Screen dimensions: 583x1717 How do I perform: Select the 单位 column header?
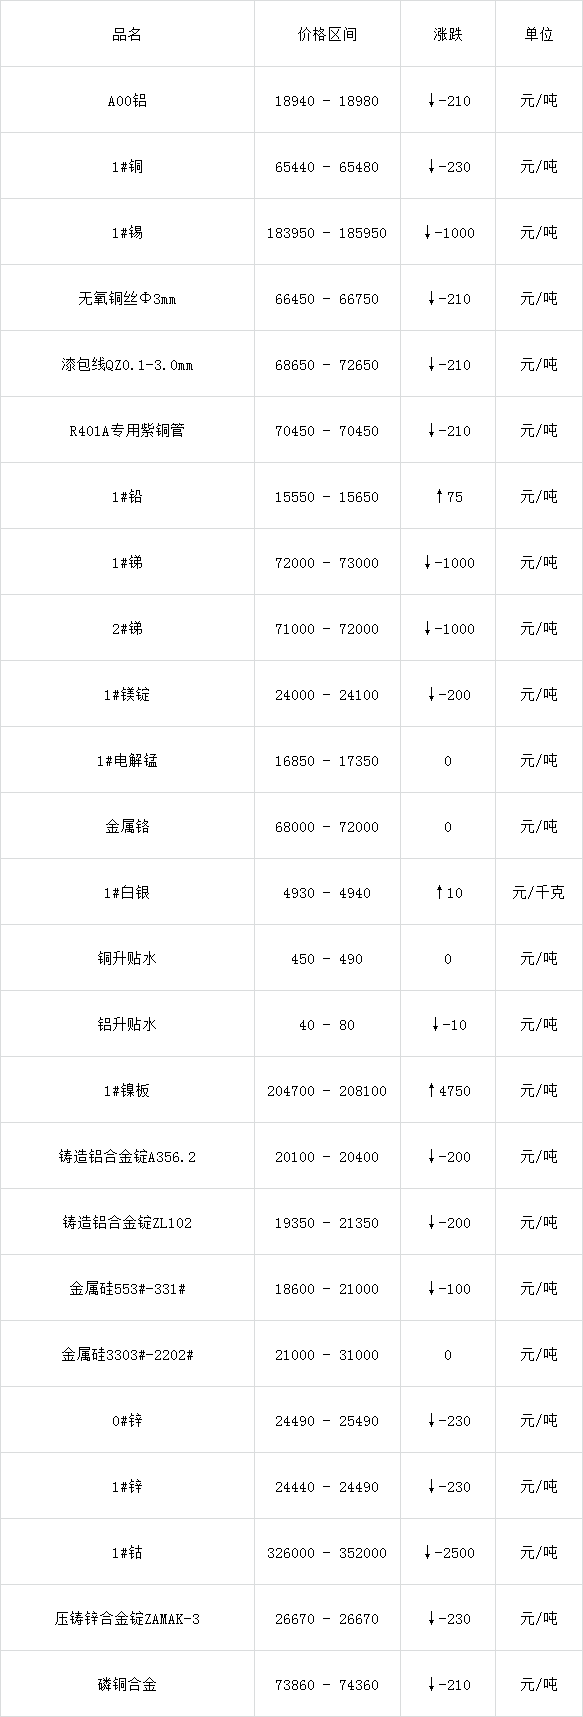point(539,34)
